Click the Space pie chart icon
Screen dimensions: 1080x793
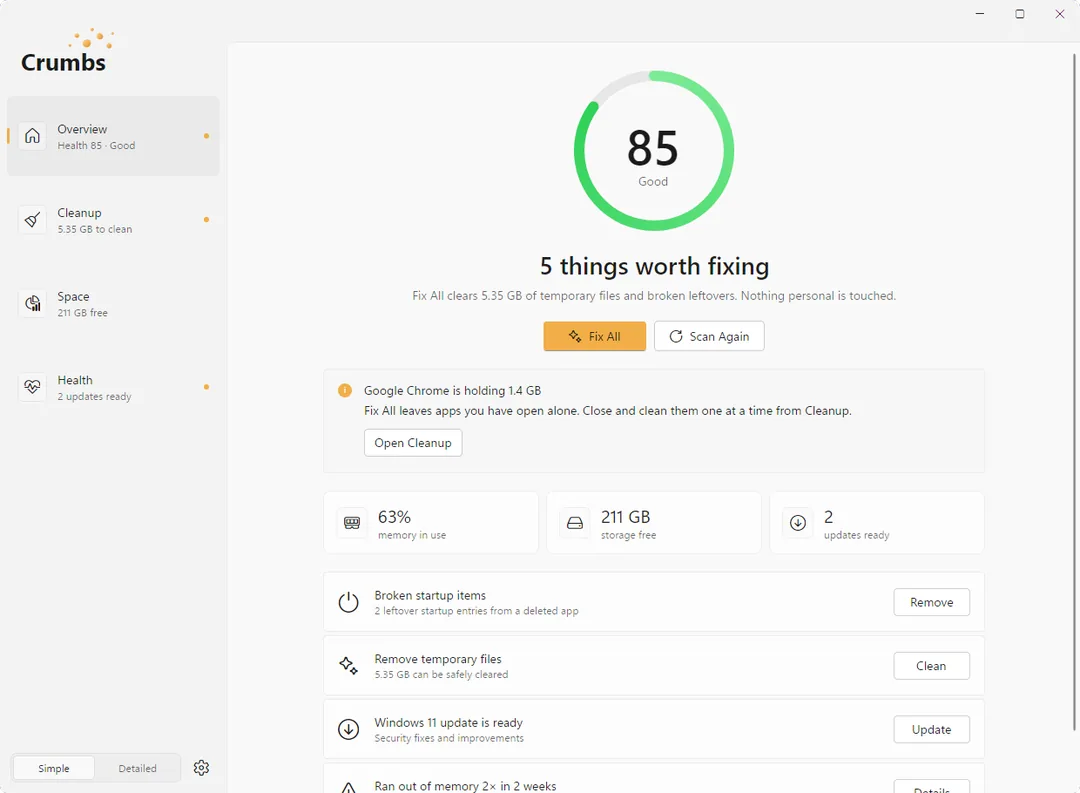point(32,303)
